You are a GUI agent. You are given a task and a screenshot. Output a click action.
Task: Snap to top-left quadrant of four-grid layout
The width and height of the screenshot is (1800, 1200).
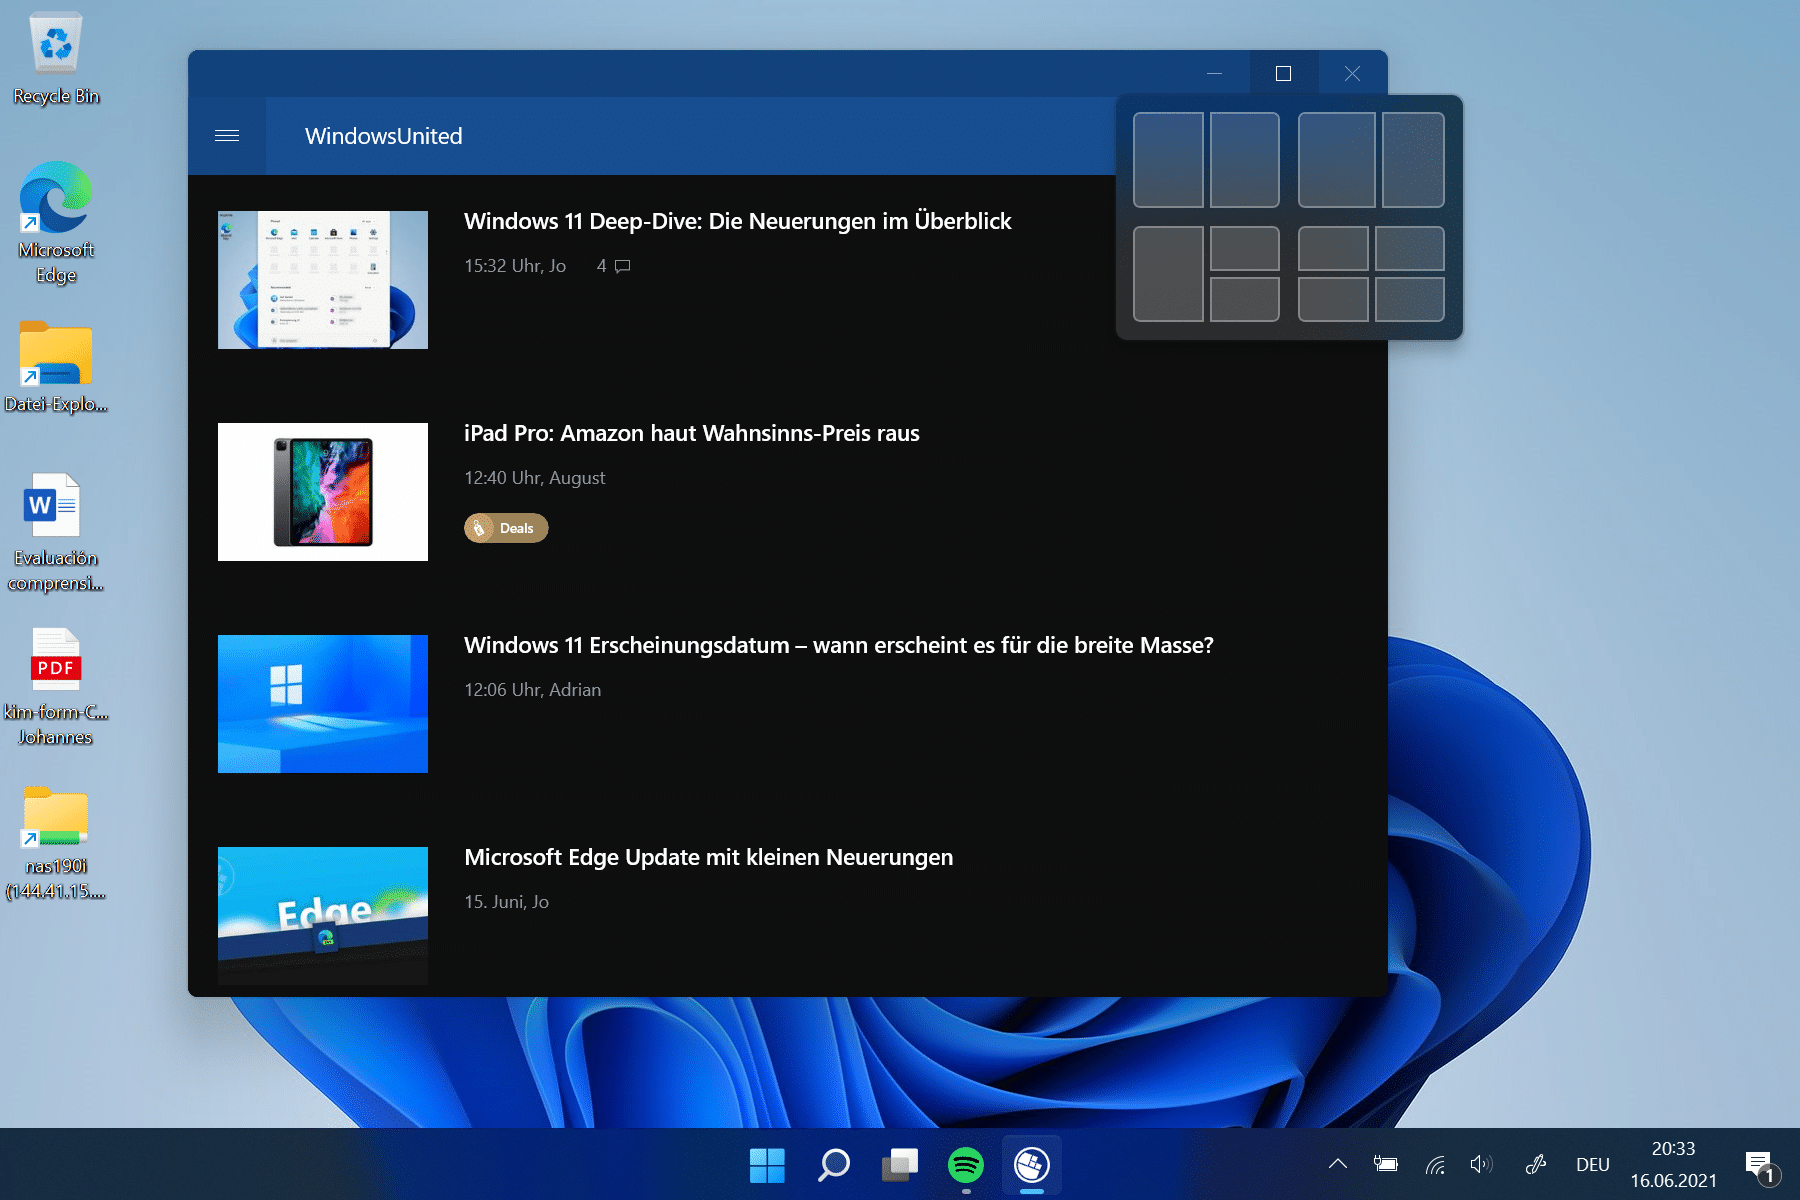1333,248
